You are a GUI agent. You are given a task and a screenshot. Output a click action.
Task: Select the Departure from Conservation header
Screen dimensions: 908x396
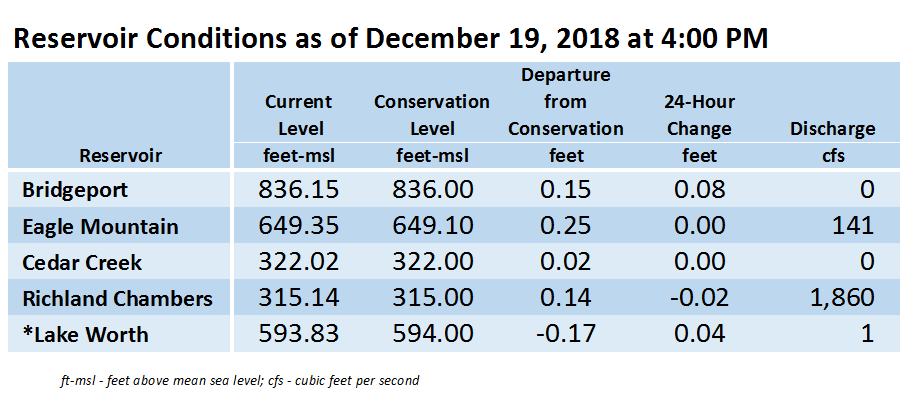coord(566,102)
